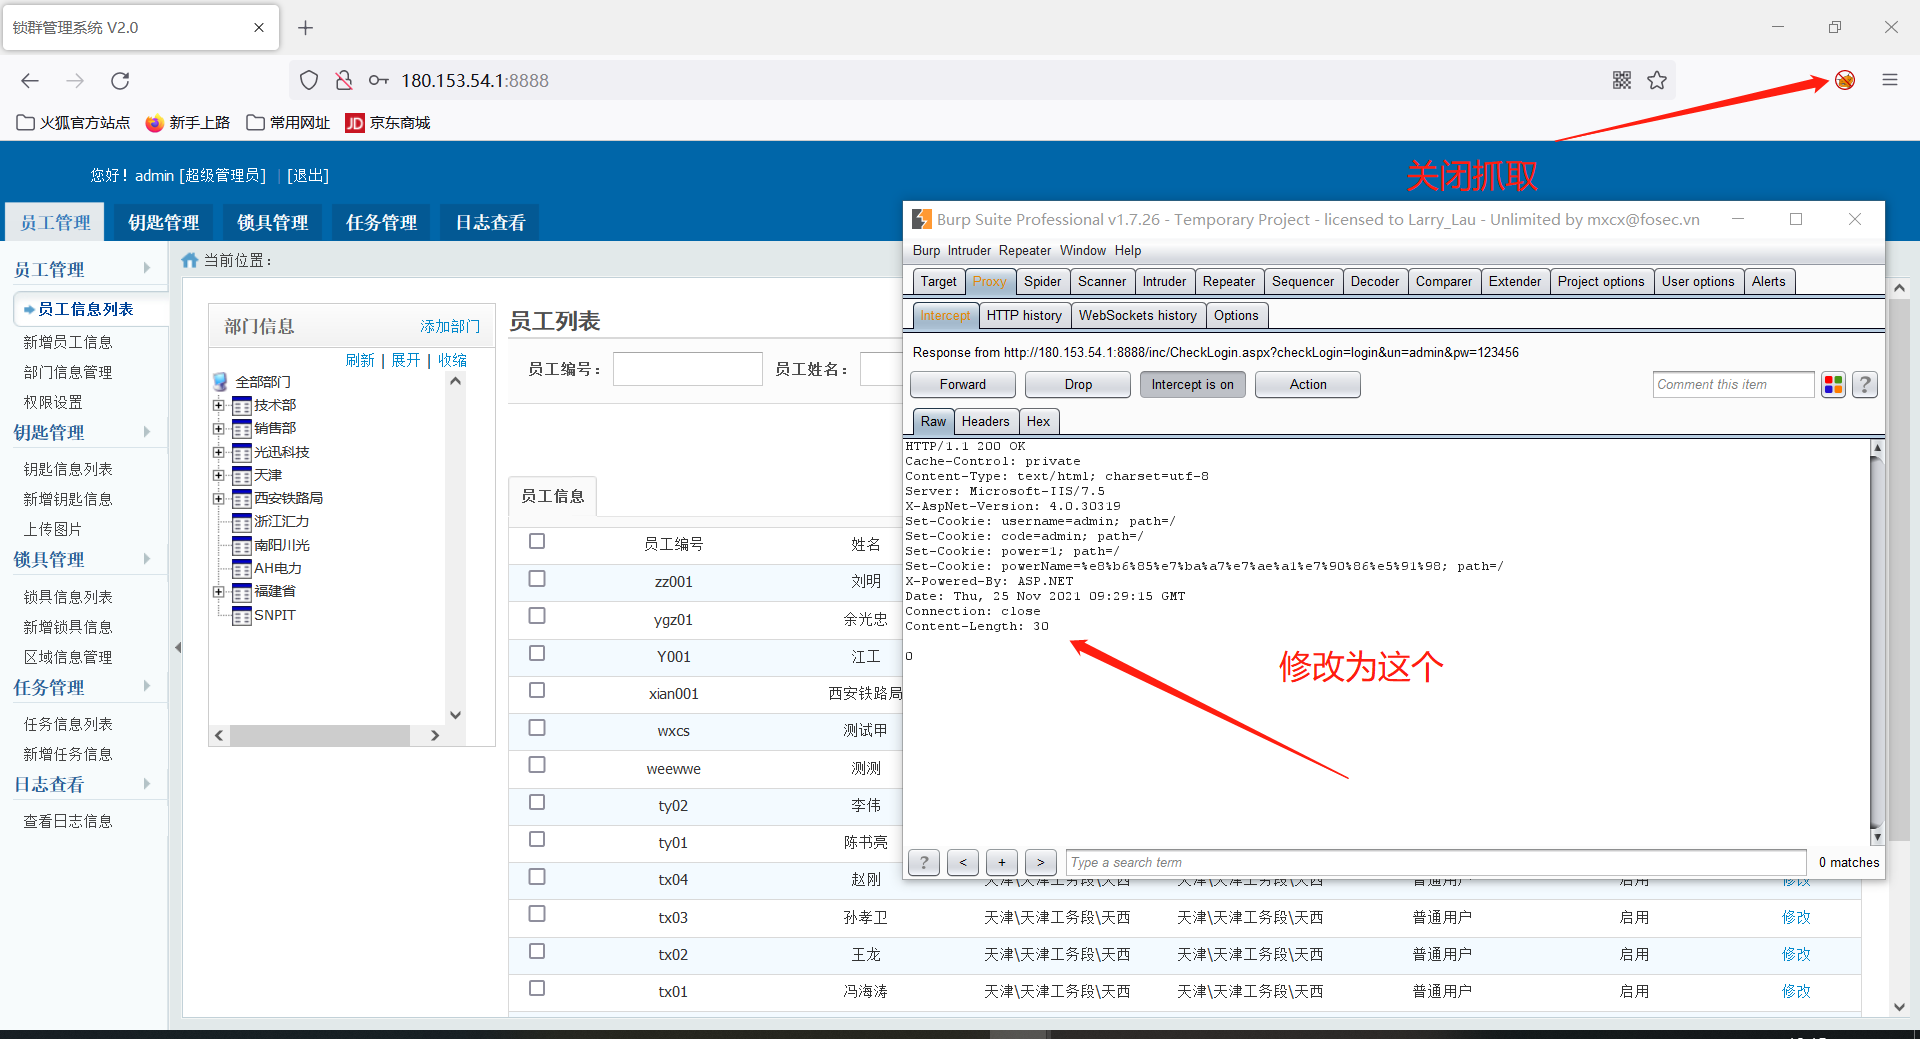
Task: Check the box for employee zz001
Action: pyautogui.click(x=537, y=579)
